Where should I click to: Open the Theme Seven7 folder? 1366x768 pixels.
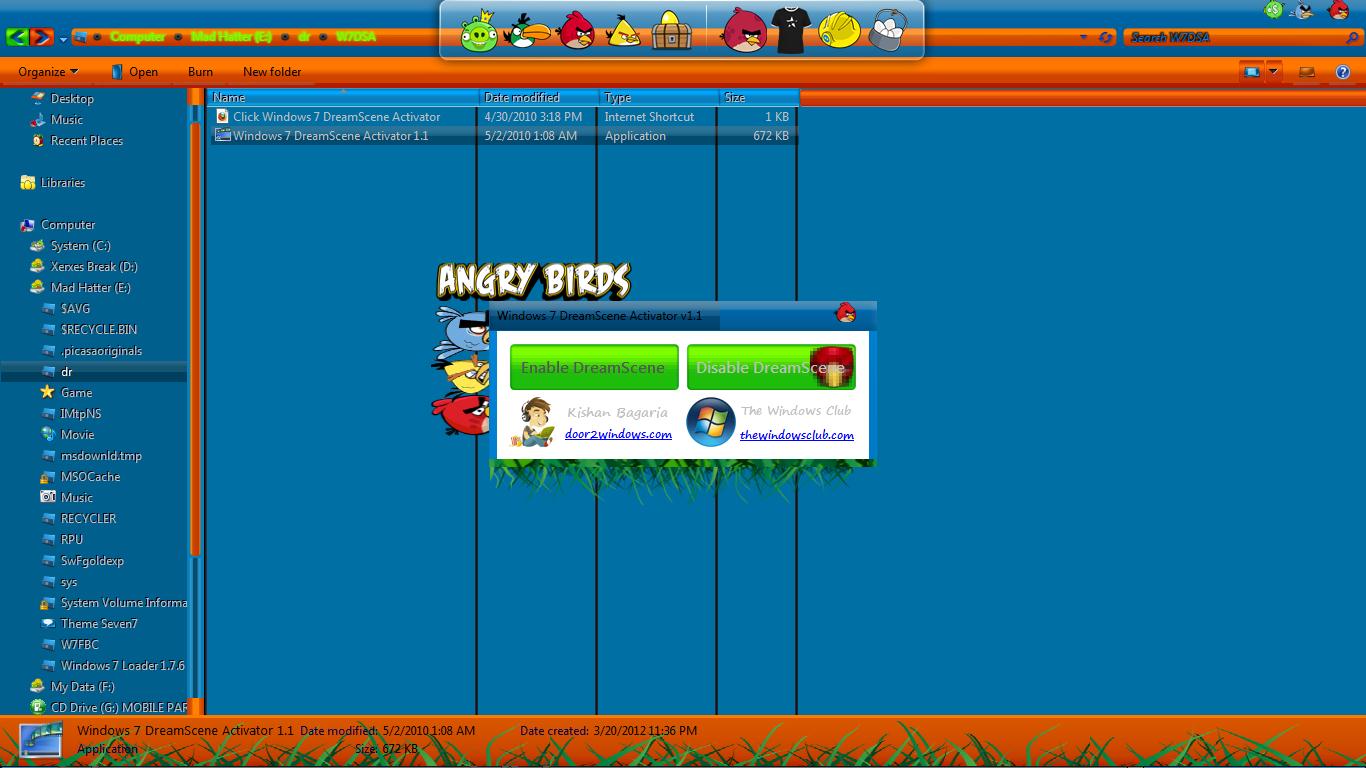99,624
